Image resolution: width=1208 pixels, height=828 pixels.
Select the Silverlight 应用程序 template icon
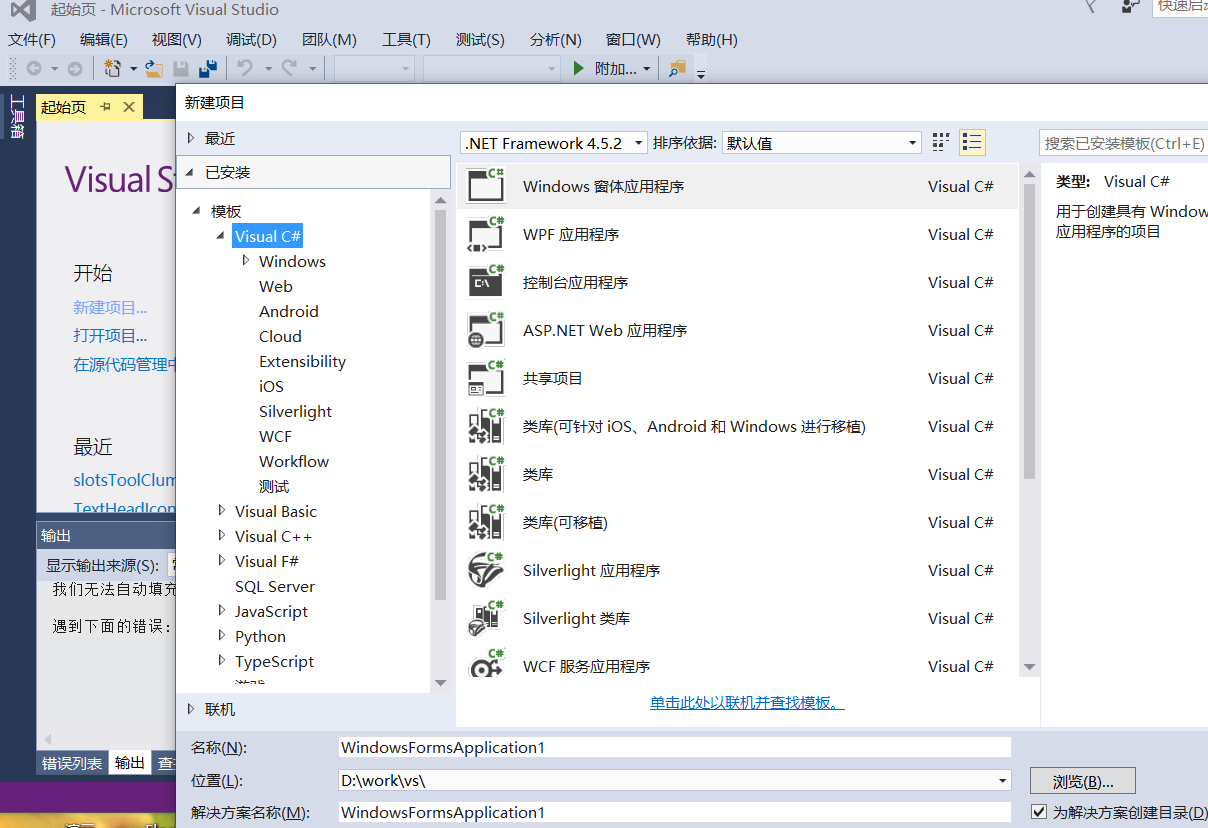pos(487,570)
